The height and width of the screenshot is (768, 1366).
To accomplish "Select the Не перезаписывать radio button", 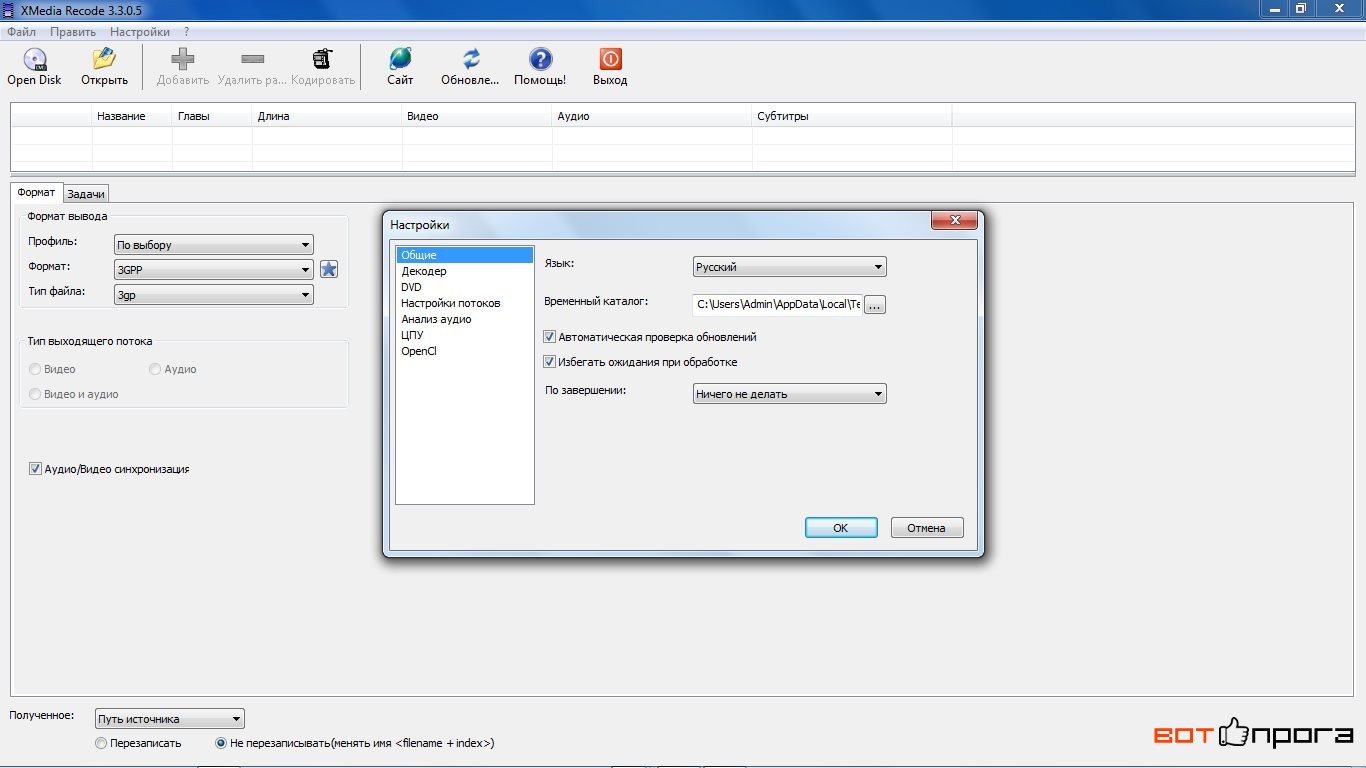I will [221, 743].
